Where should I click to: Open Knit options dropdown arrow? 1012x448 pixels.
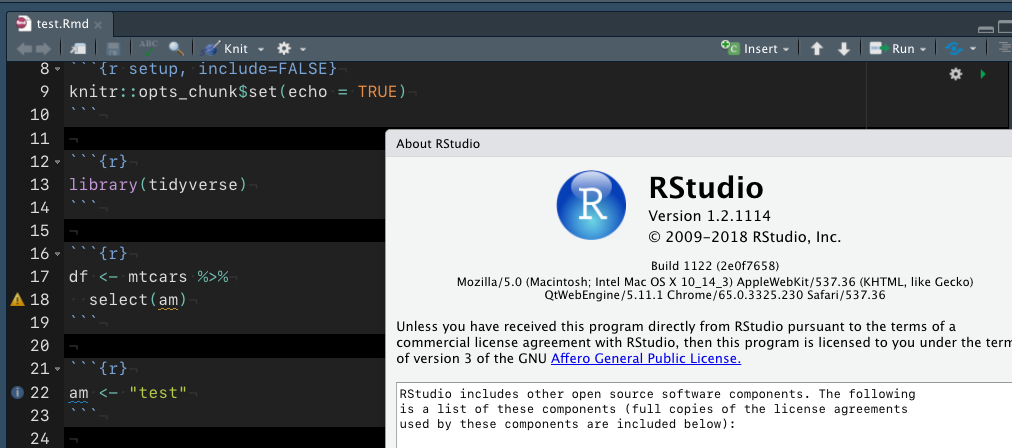click(x=261, y=49)
